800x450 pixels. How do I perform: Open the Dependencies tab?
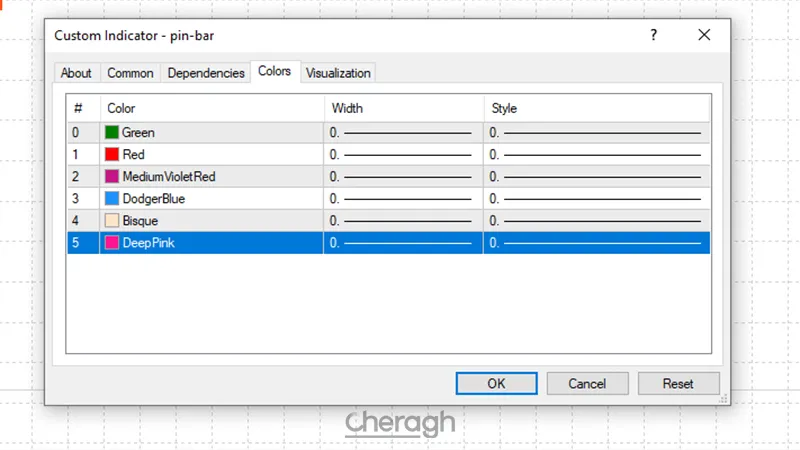206,73
